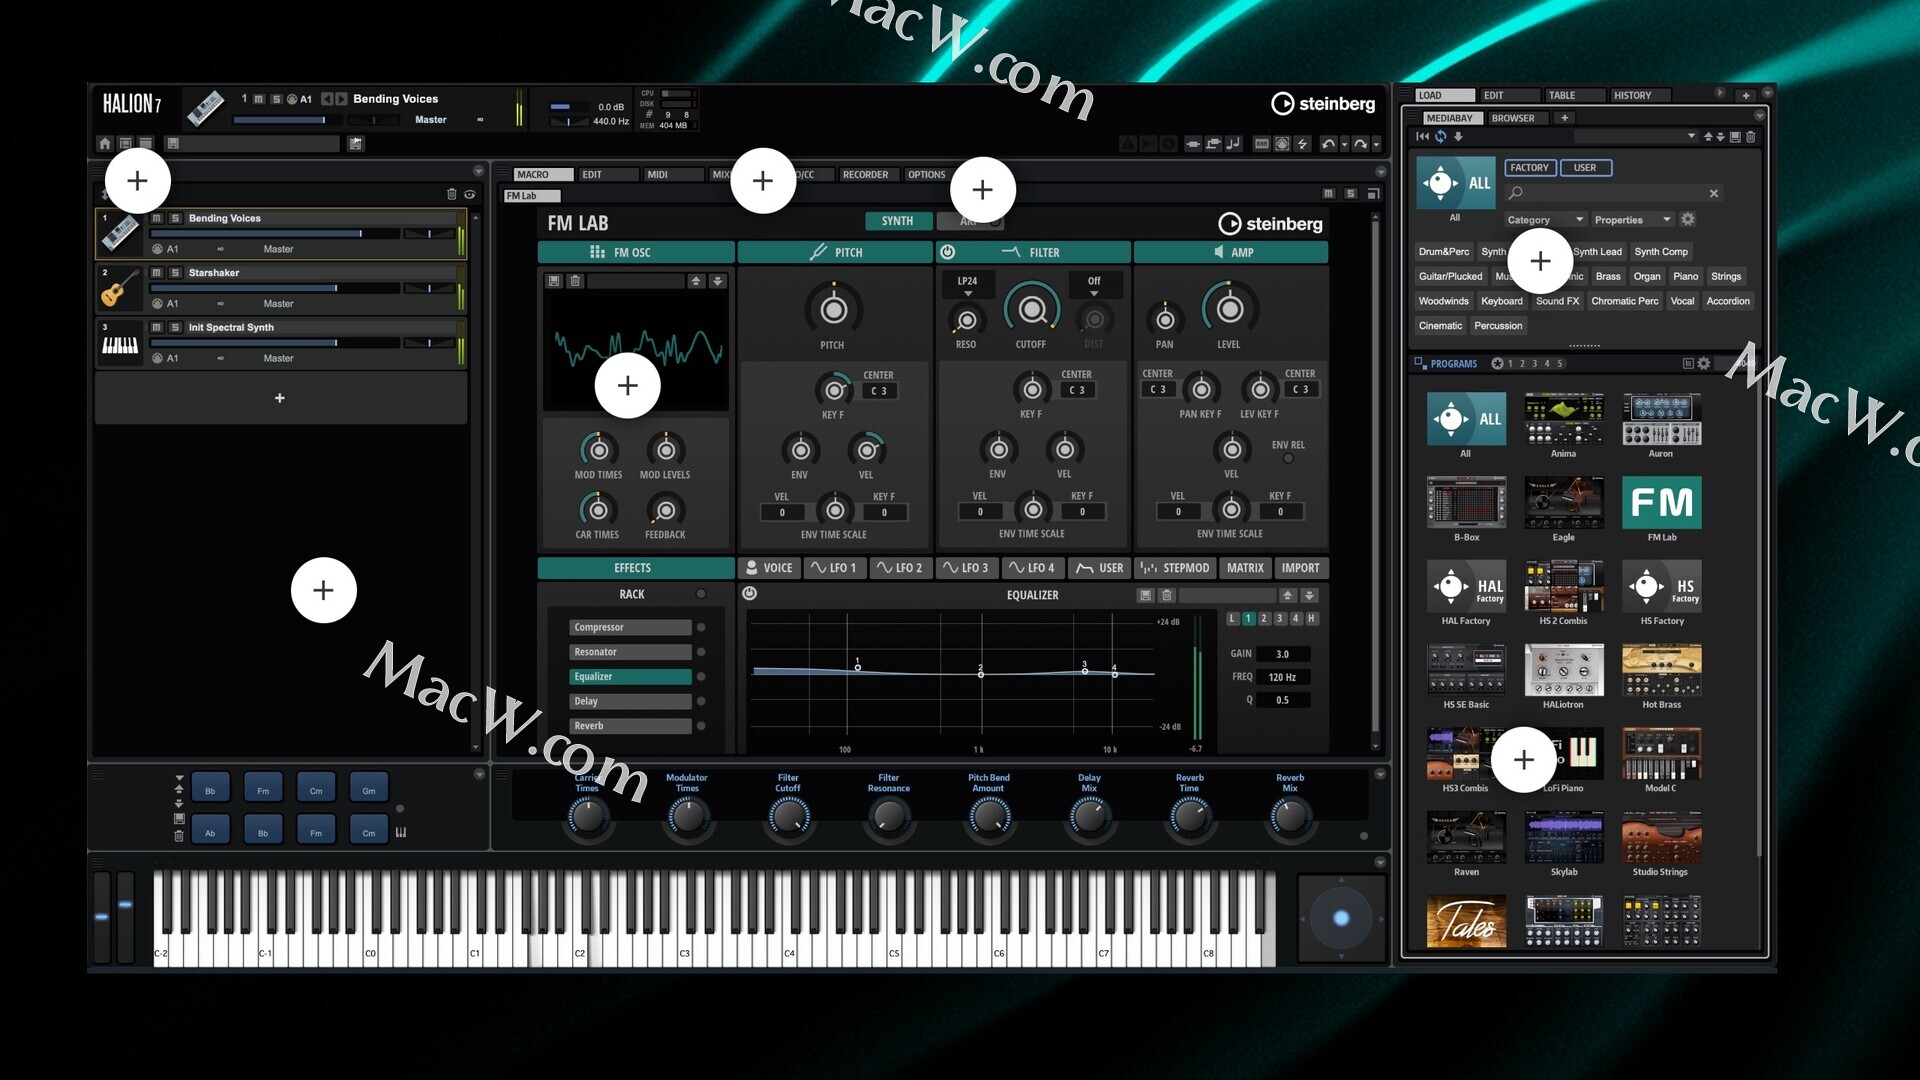This screenshot has height=1080, width=1920.
Task: Solo the Bending Voices slot
Action: point(175,218)
